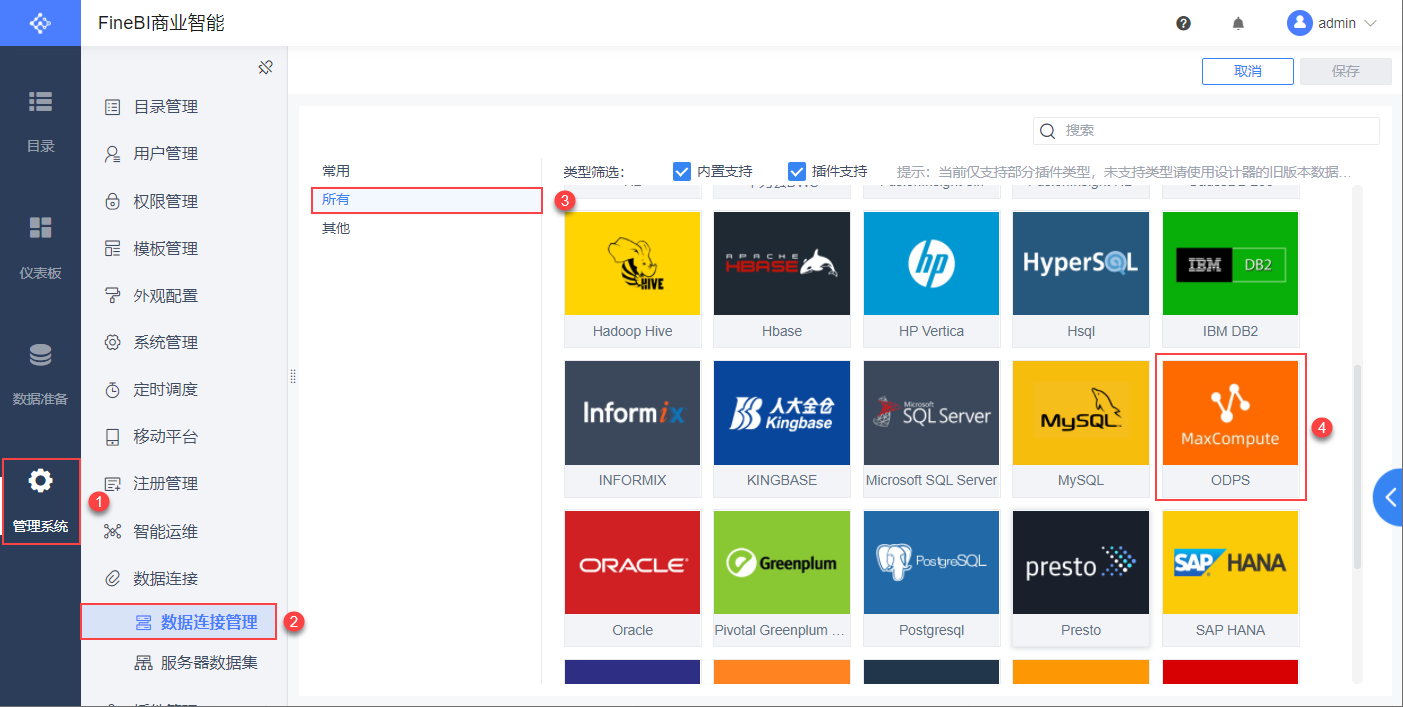Viewport: 1403px width, 707px height.
Task: Choose the SAP HANA connection tile
Action: tap(1230, 578)
